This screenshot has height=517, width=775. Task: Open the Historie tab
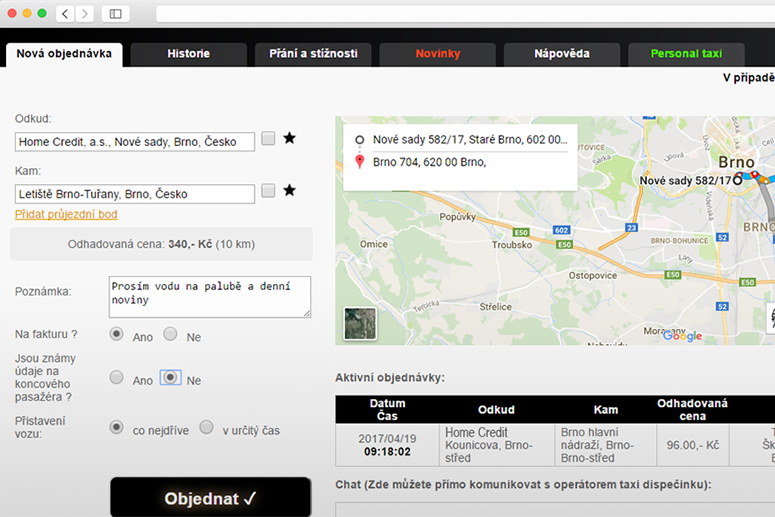(188, 53)
